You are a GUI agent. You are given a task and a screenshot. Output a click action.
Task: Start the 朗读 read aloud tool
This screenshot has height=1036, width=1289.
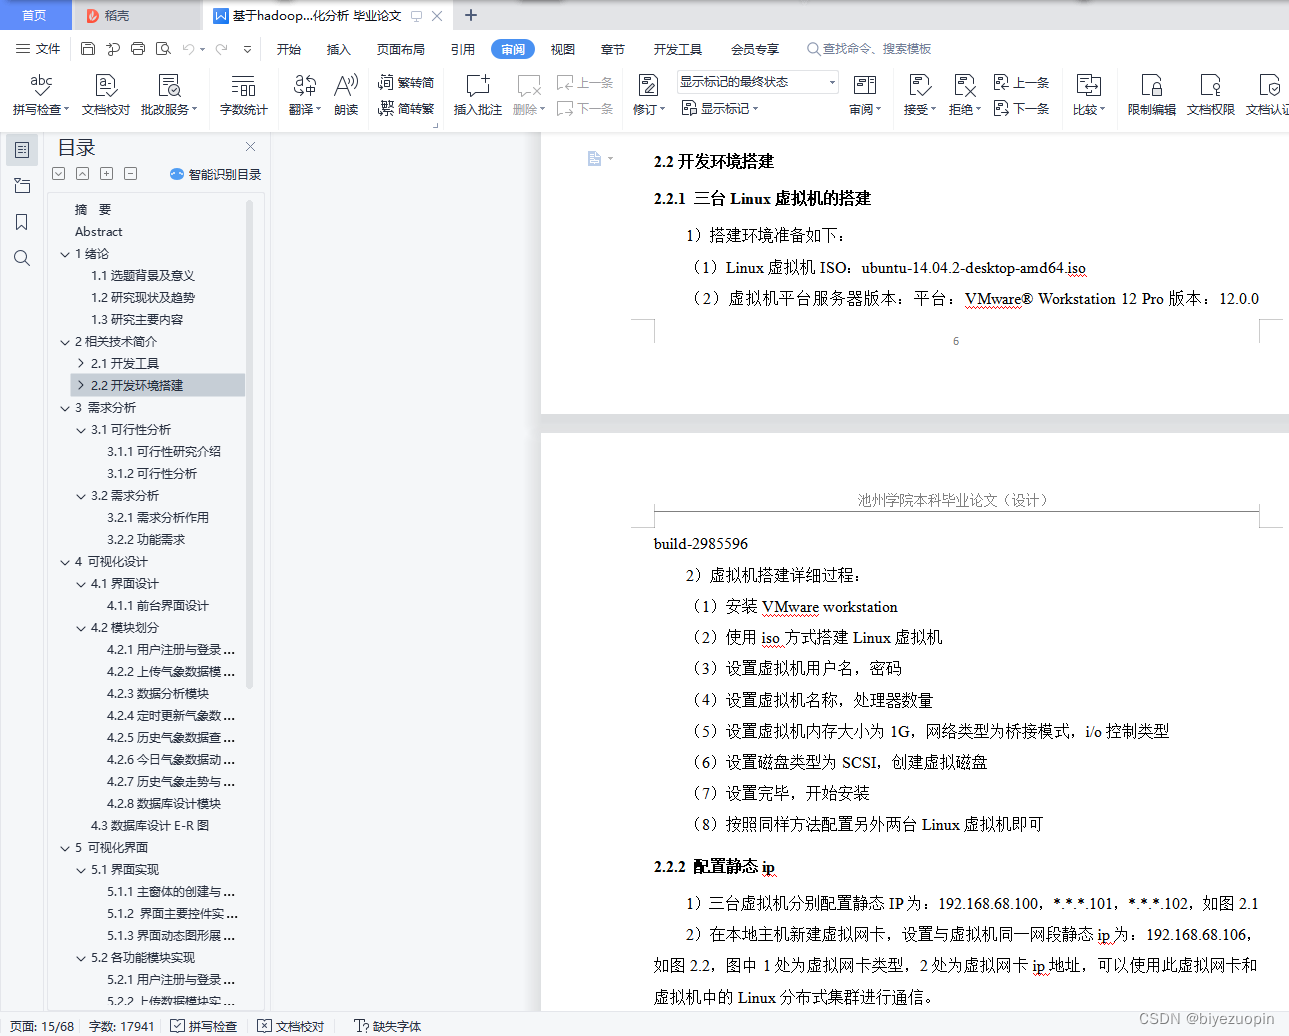pos(346,95)
